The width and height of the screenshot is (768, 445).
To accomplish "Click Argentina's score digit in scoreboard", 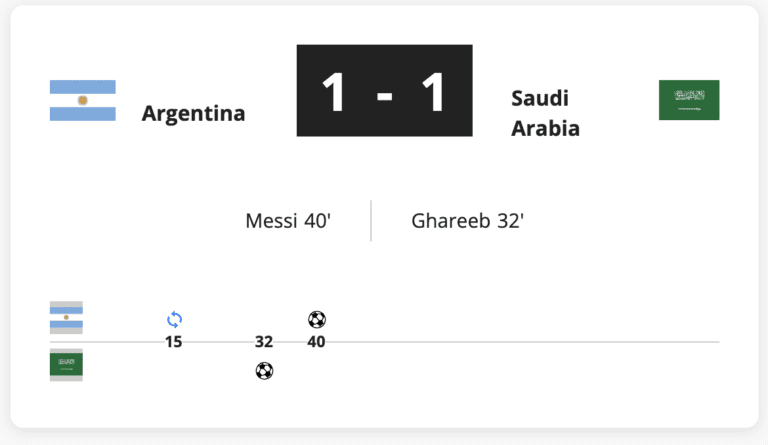I will pos(334,92).
